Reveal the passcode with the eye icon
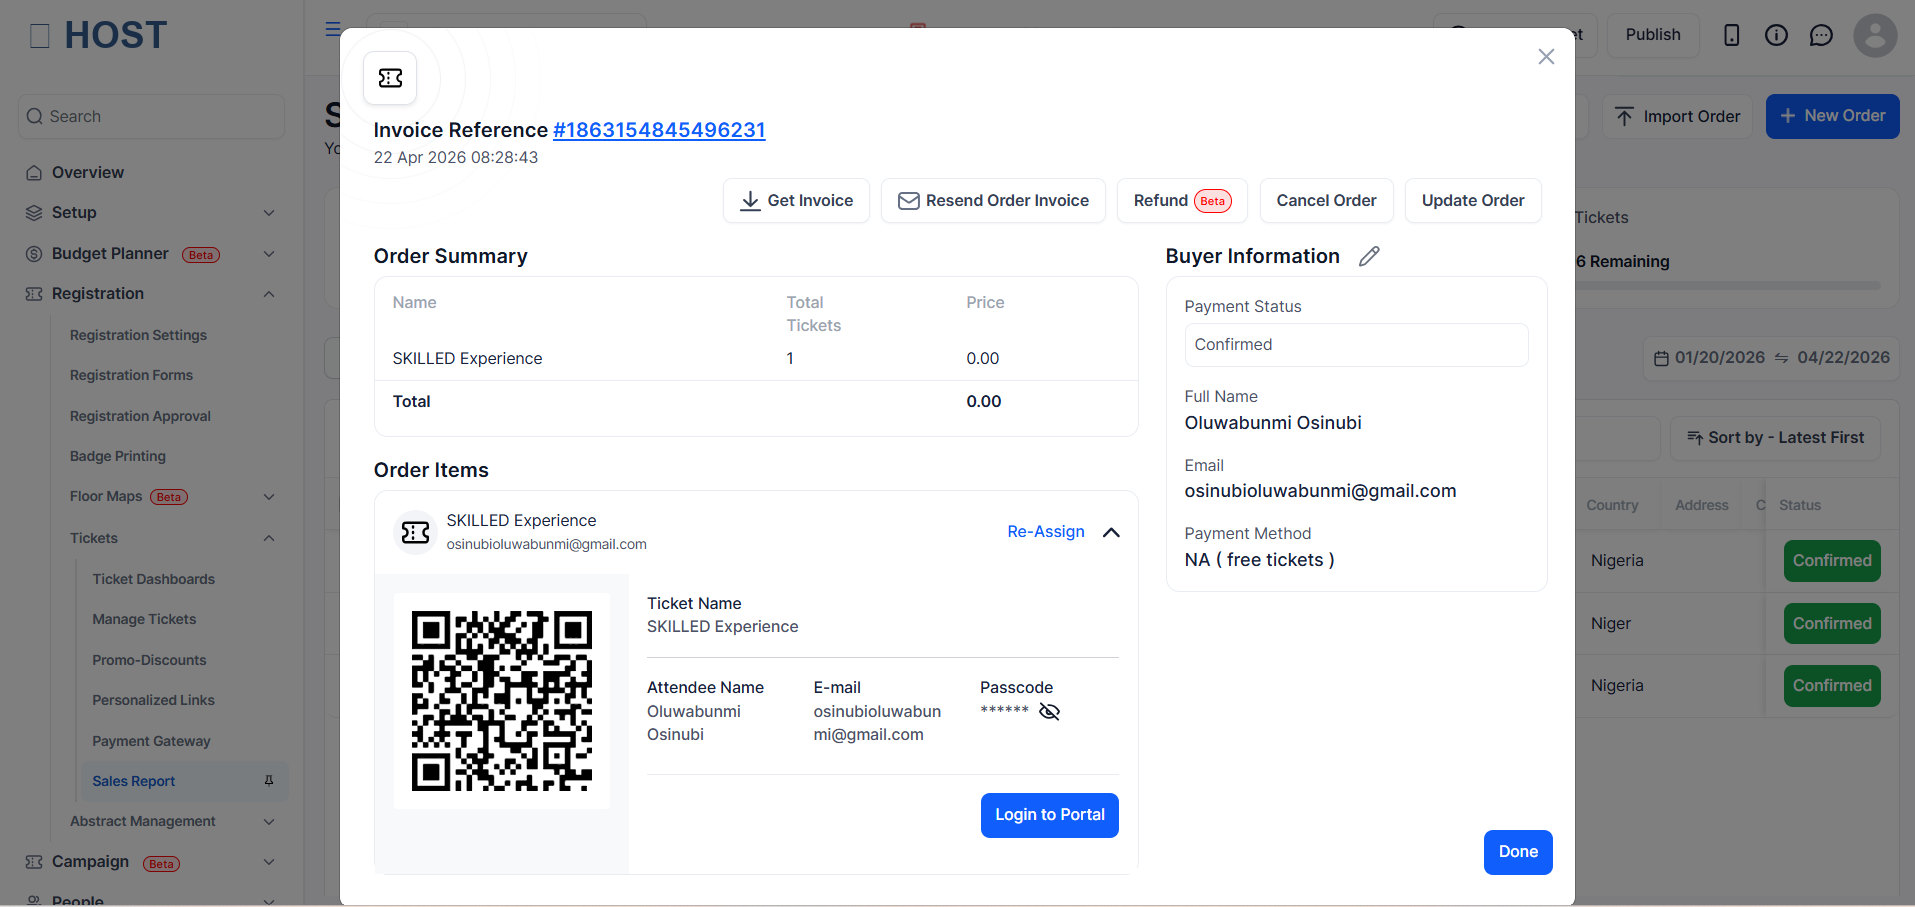 pyautogui.click(x=1049, y=711)
